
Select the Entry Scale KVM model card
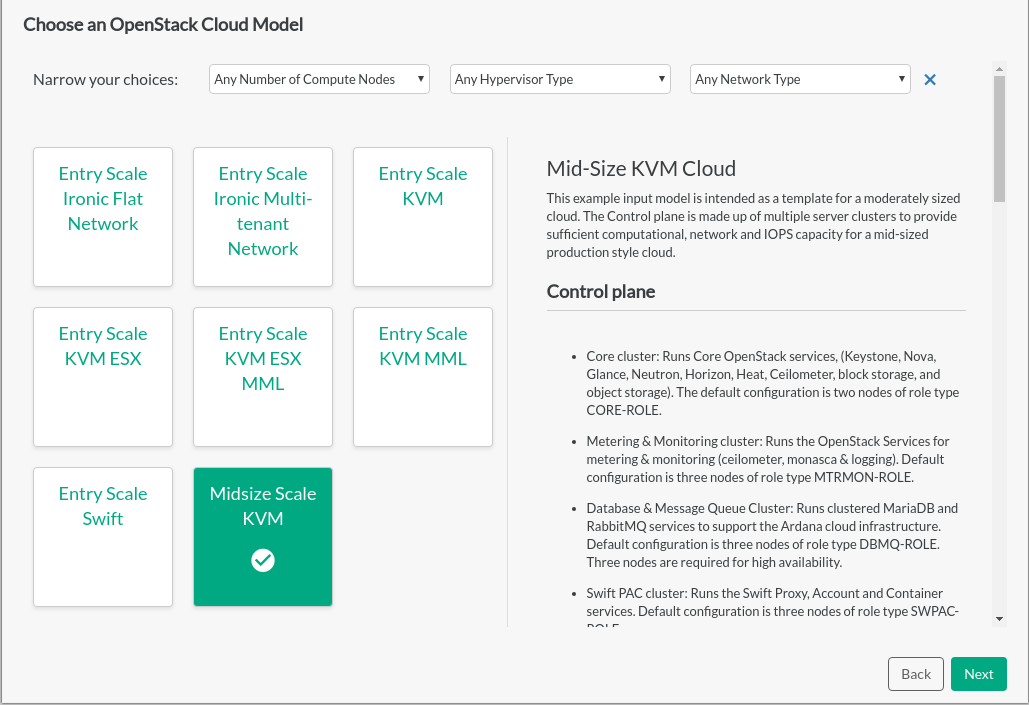423,216
